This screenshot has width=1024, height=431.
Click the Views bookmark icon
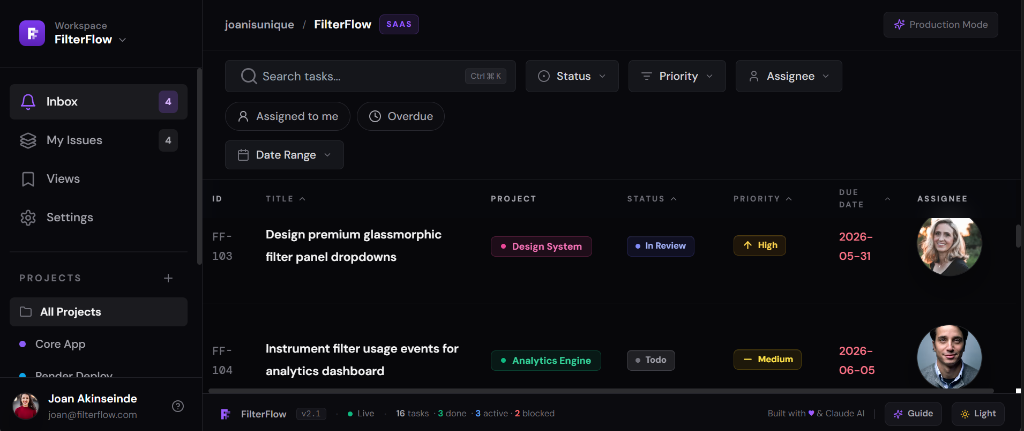(28, 179)
